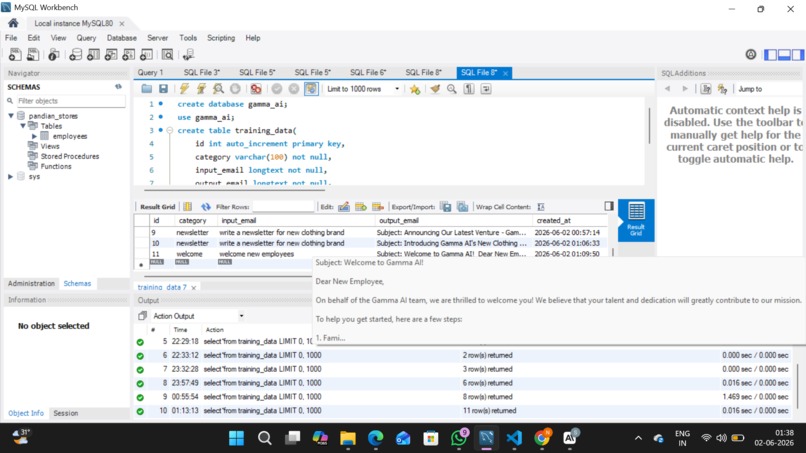The width and height of the screenshot is (806, 453).
Task: Switch to the SQL File 3 tab
Action: (x=202, y=73)
